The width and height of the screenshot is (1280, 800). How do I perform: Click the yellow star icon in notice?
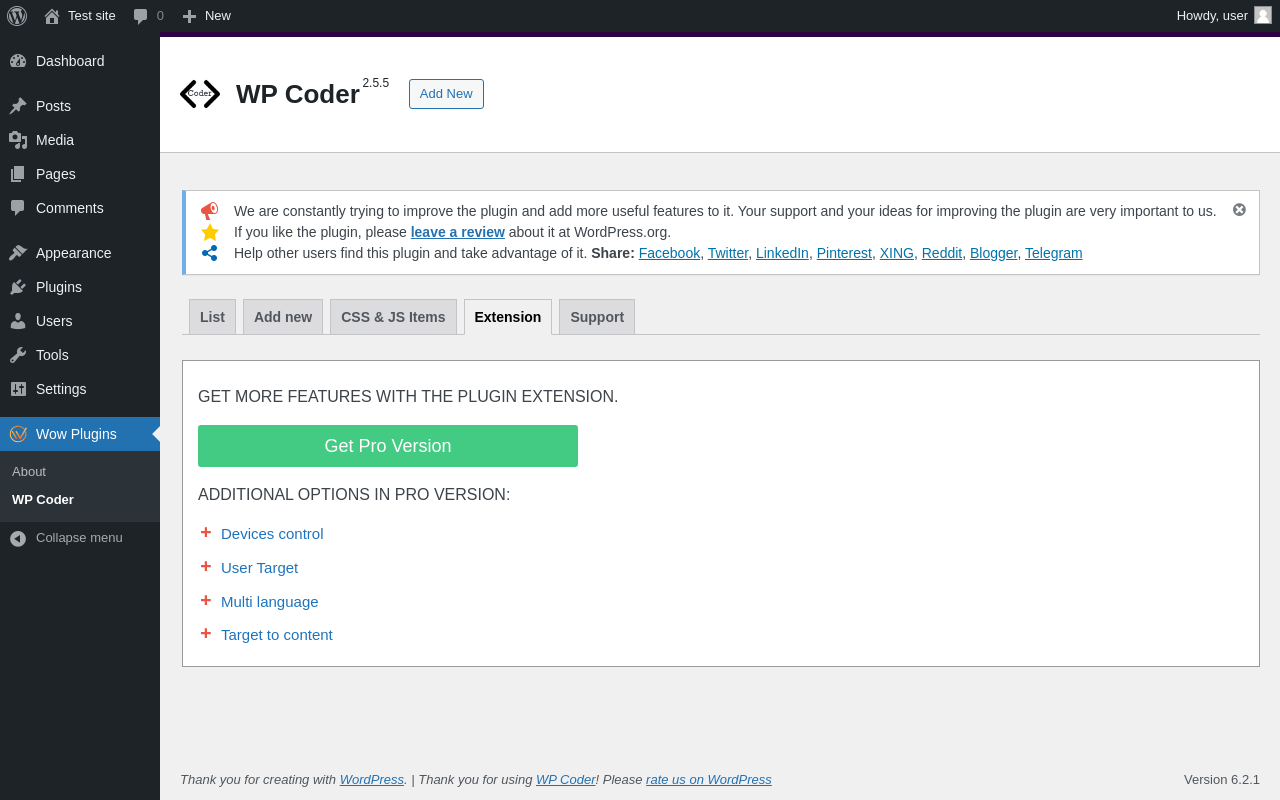click(x=209, y=232)
